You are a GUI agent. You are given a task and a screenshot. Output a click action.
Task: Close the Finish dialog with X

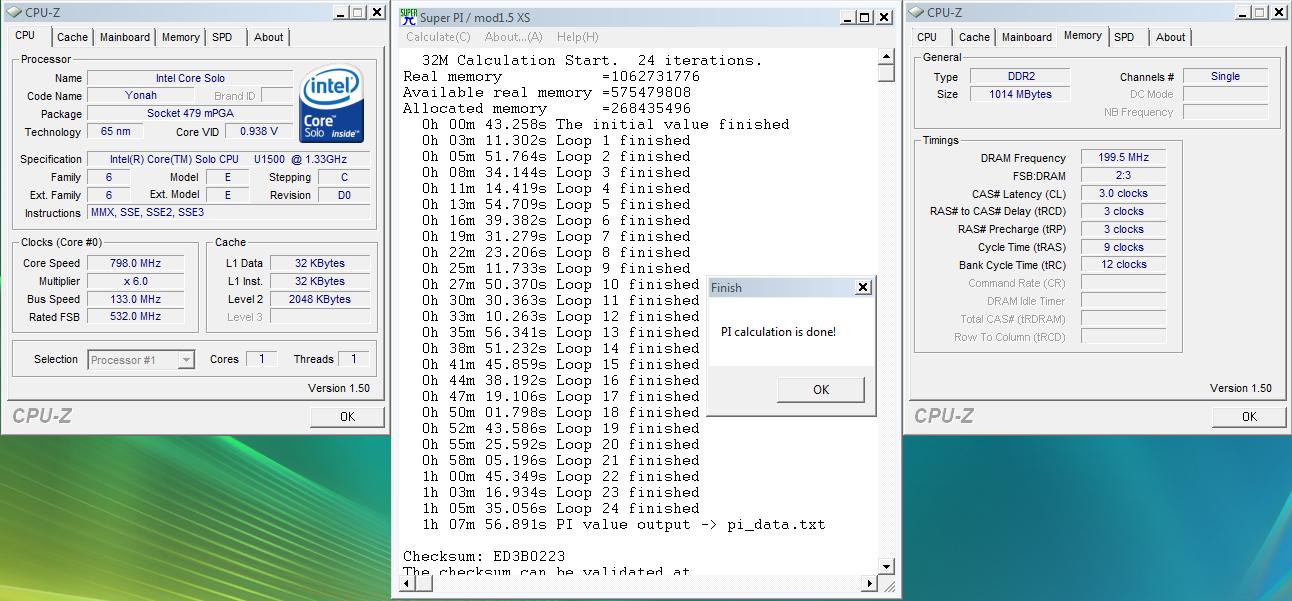[863, 288]
